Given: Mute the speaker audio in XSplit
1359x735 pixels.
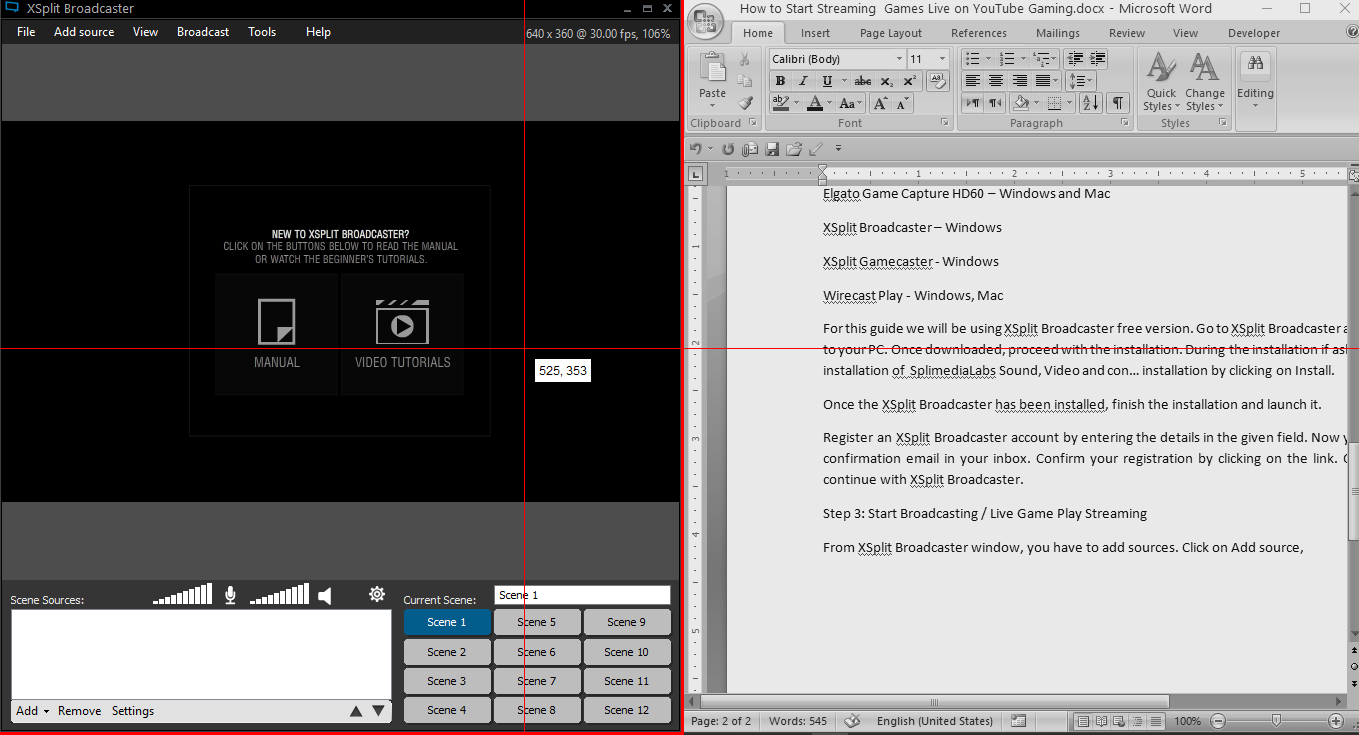Looking at the screenshot, I should (x=324, y=596).
